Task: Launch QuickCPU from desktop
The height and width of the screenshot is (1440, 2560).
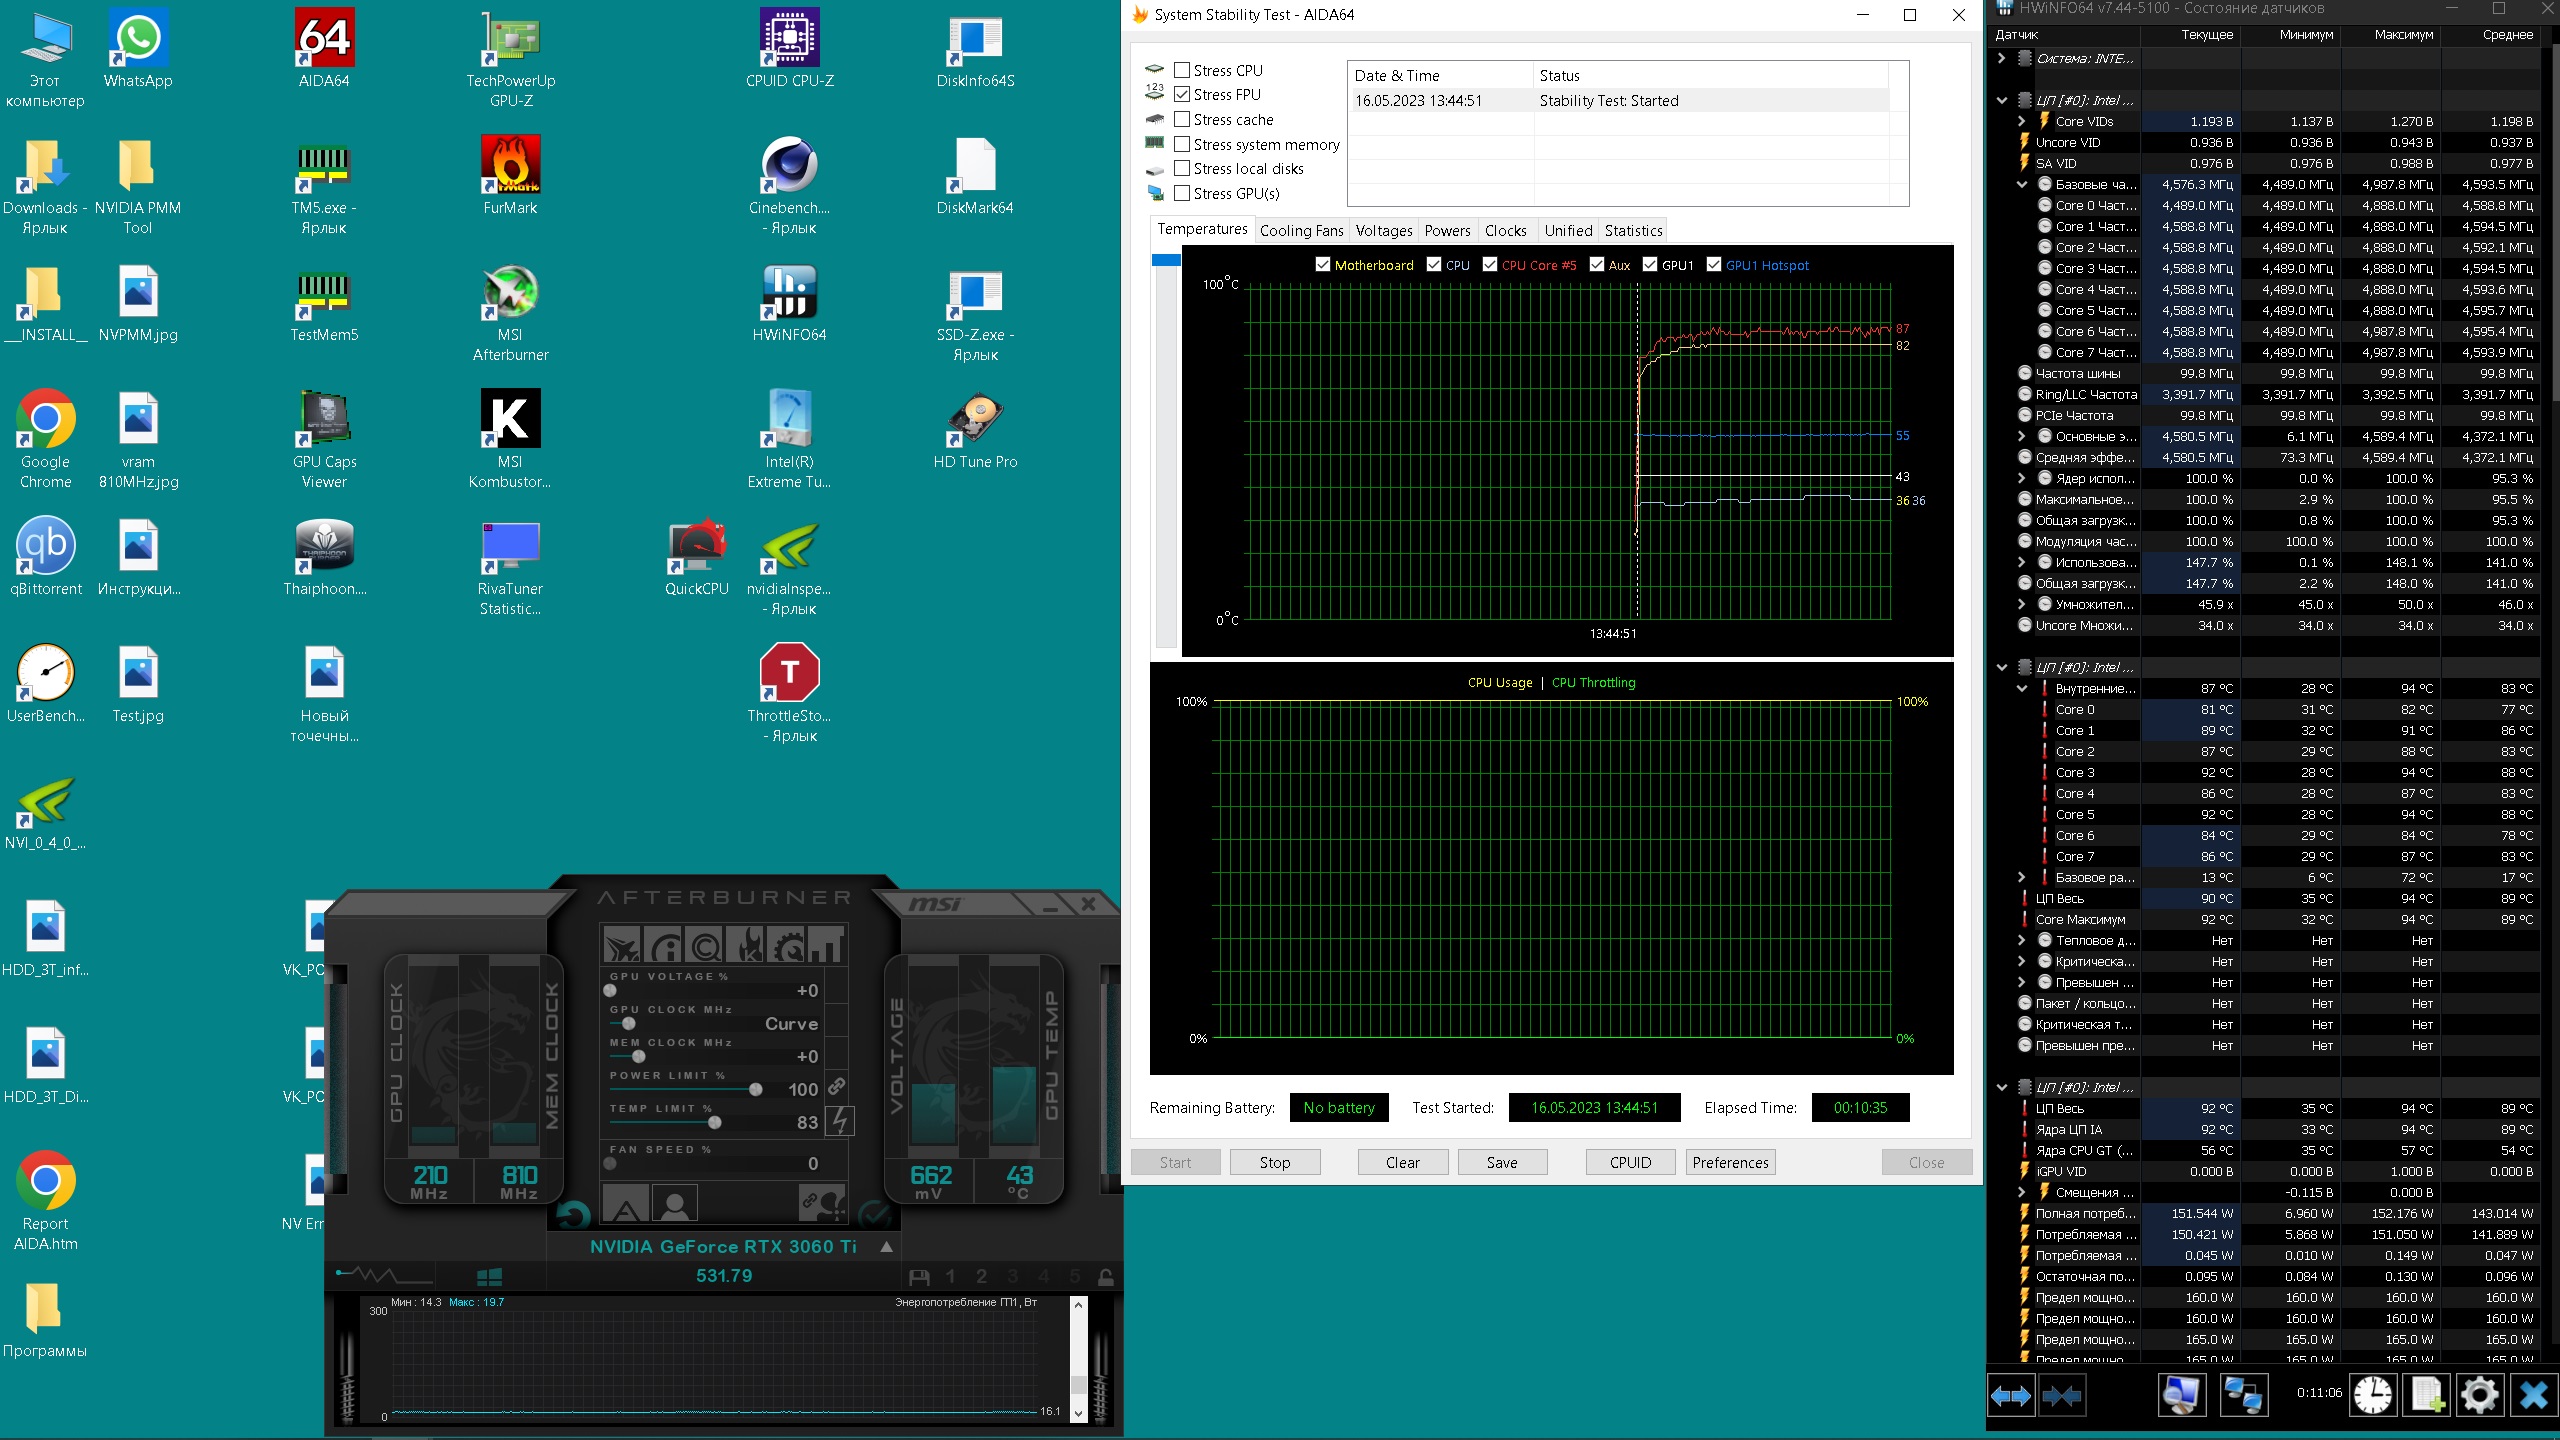Action: click(x=697, y=556)
